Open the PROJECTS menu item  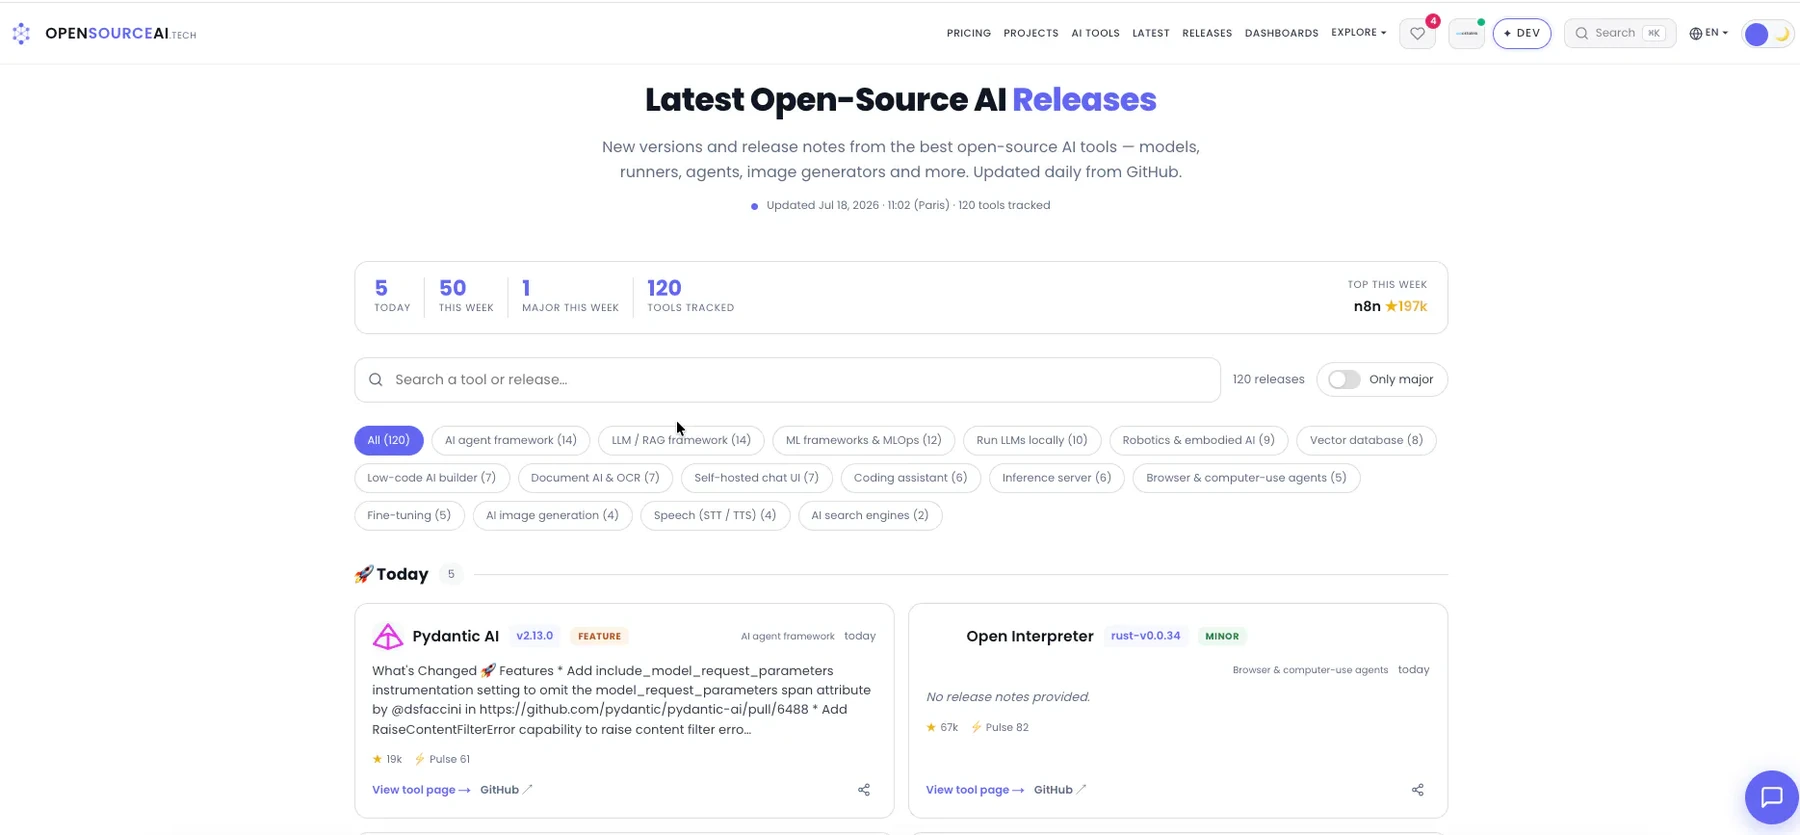tap(1030, 33)
